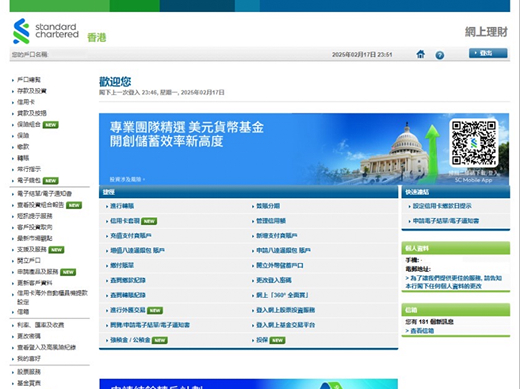This screenshot has height=389, width=520.
Task: Open 信用卡海外自動櫃員機提款設定 in sidebar
Action: tap(52, 297)
